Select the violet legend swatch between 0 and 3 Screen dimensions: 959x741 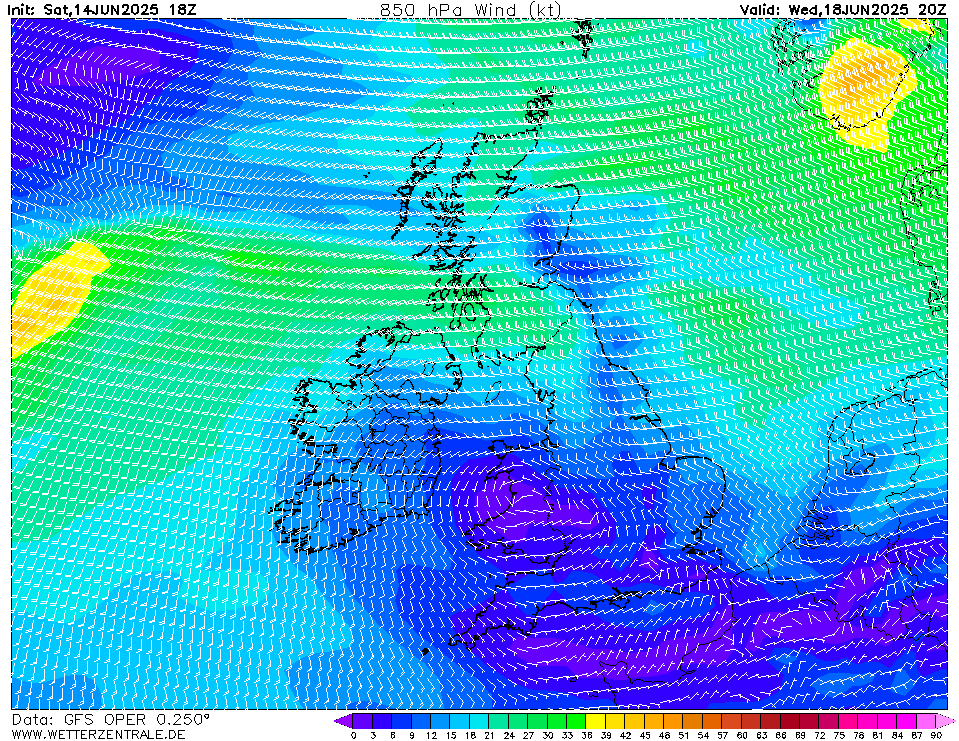[363, 721]
